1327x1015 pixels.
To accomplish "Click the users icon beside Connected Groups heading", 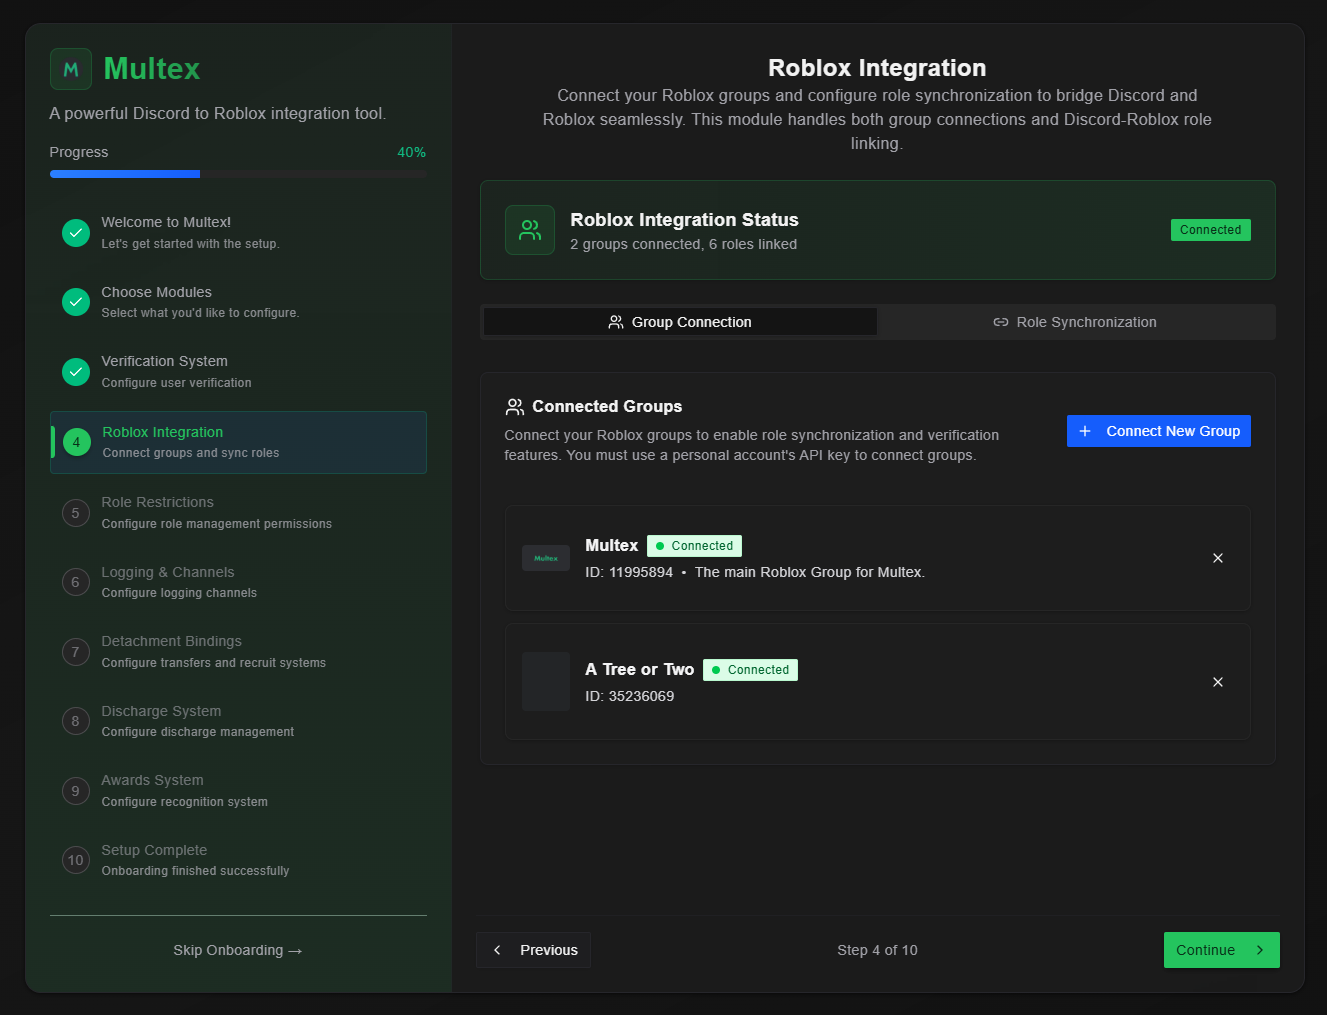I will click(x=515, y=407).
